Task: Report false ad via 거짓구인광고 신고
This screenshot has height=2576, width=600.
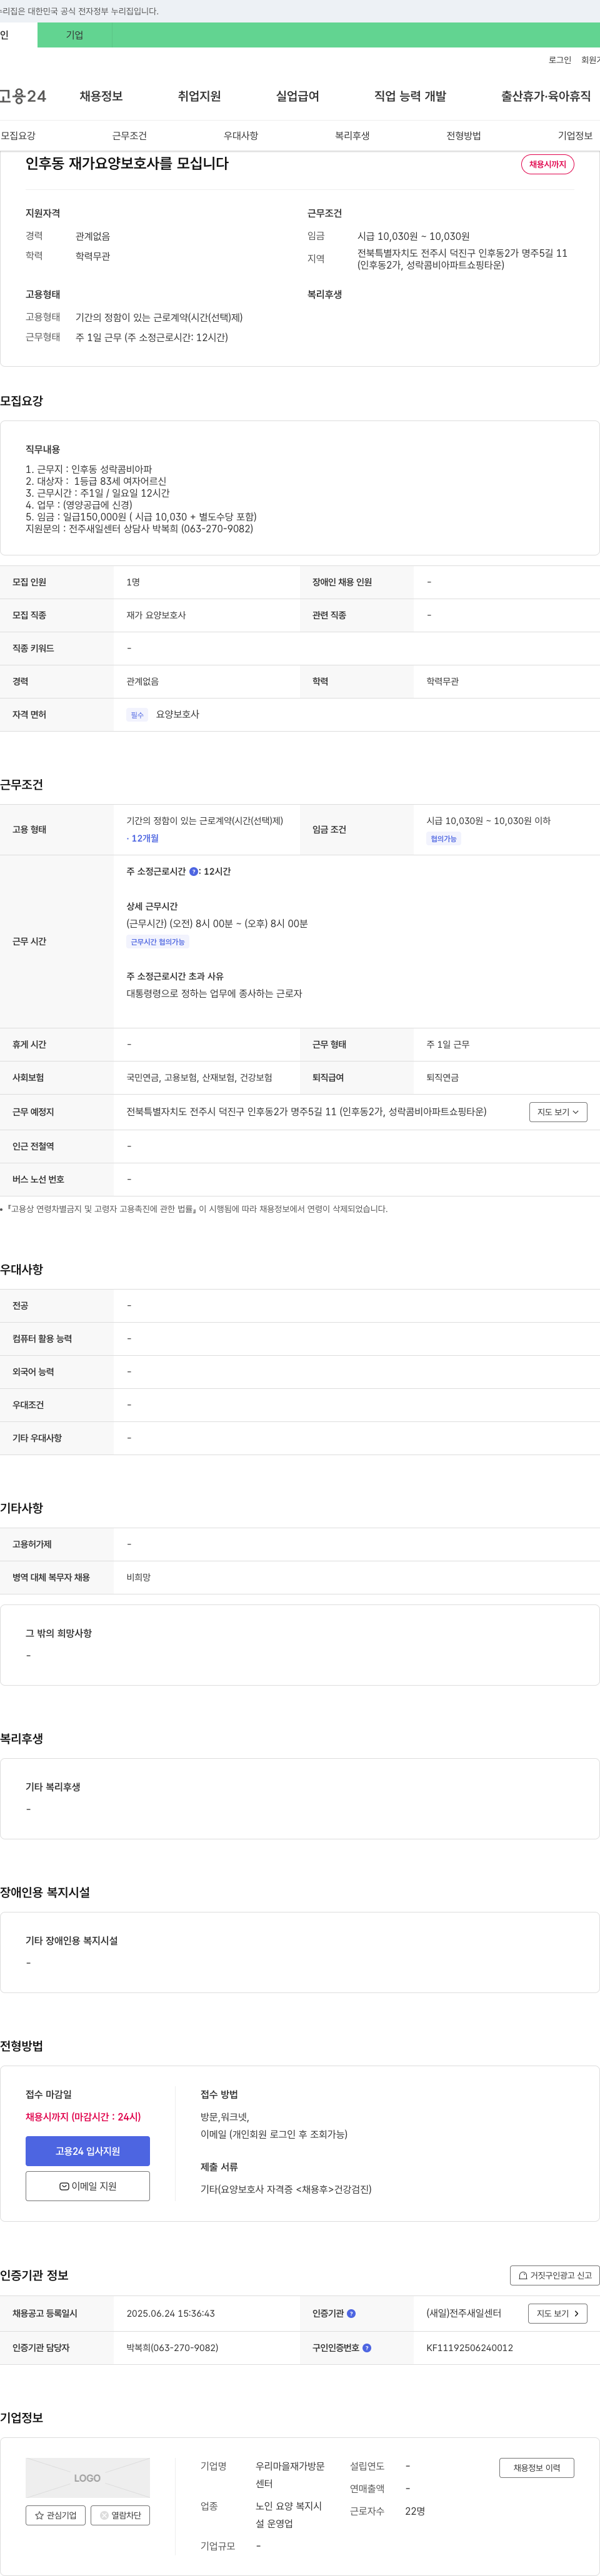Action: click(x=555, y=2276)
